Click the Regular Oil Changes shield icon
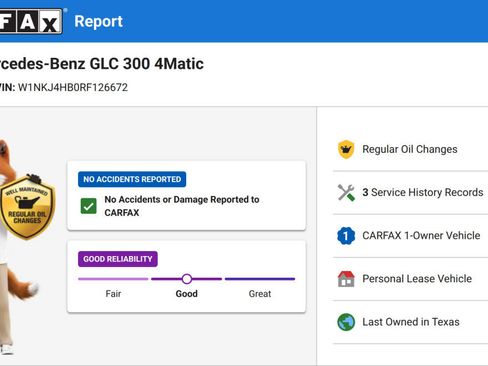Viewport: 488px width, 366px height. click(346, 149)
